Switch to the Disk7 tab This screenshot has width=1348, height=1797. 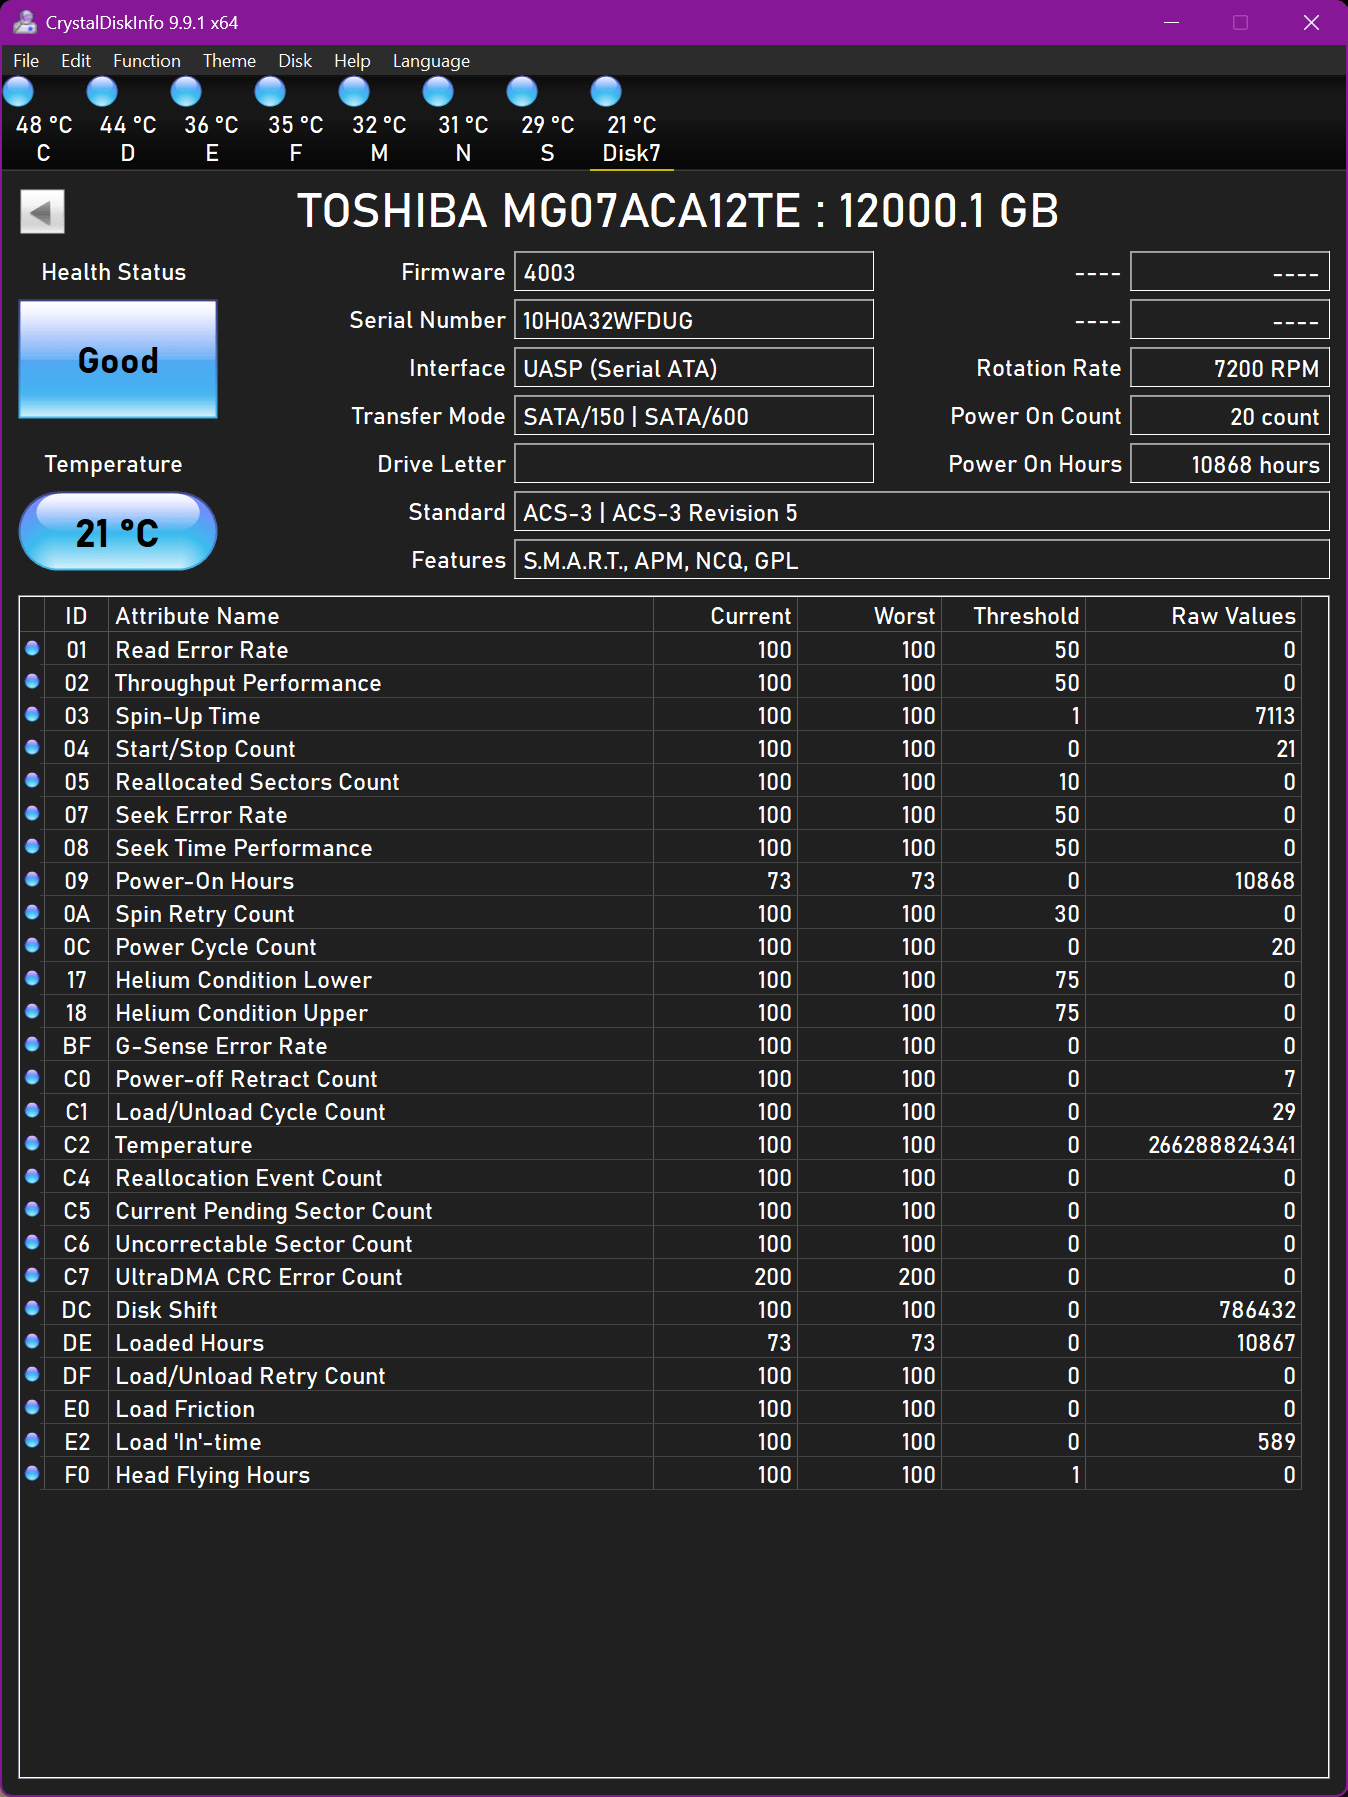[x=631, y=125]
